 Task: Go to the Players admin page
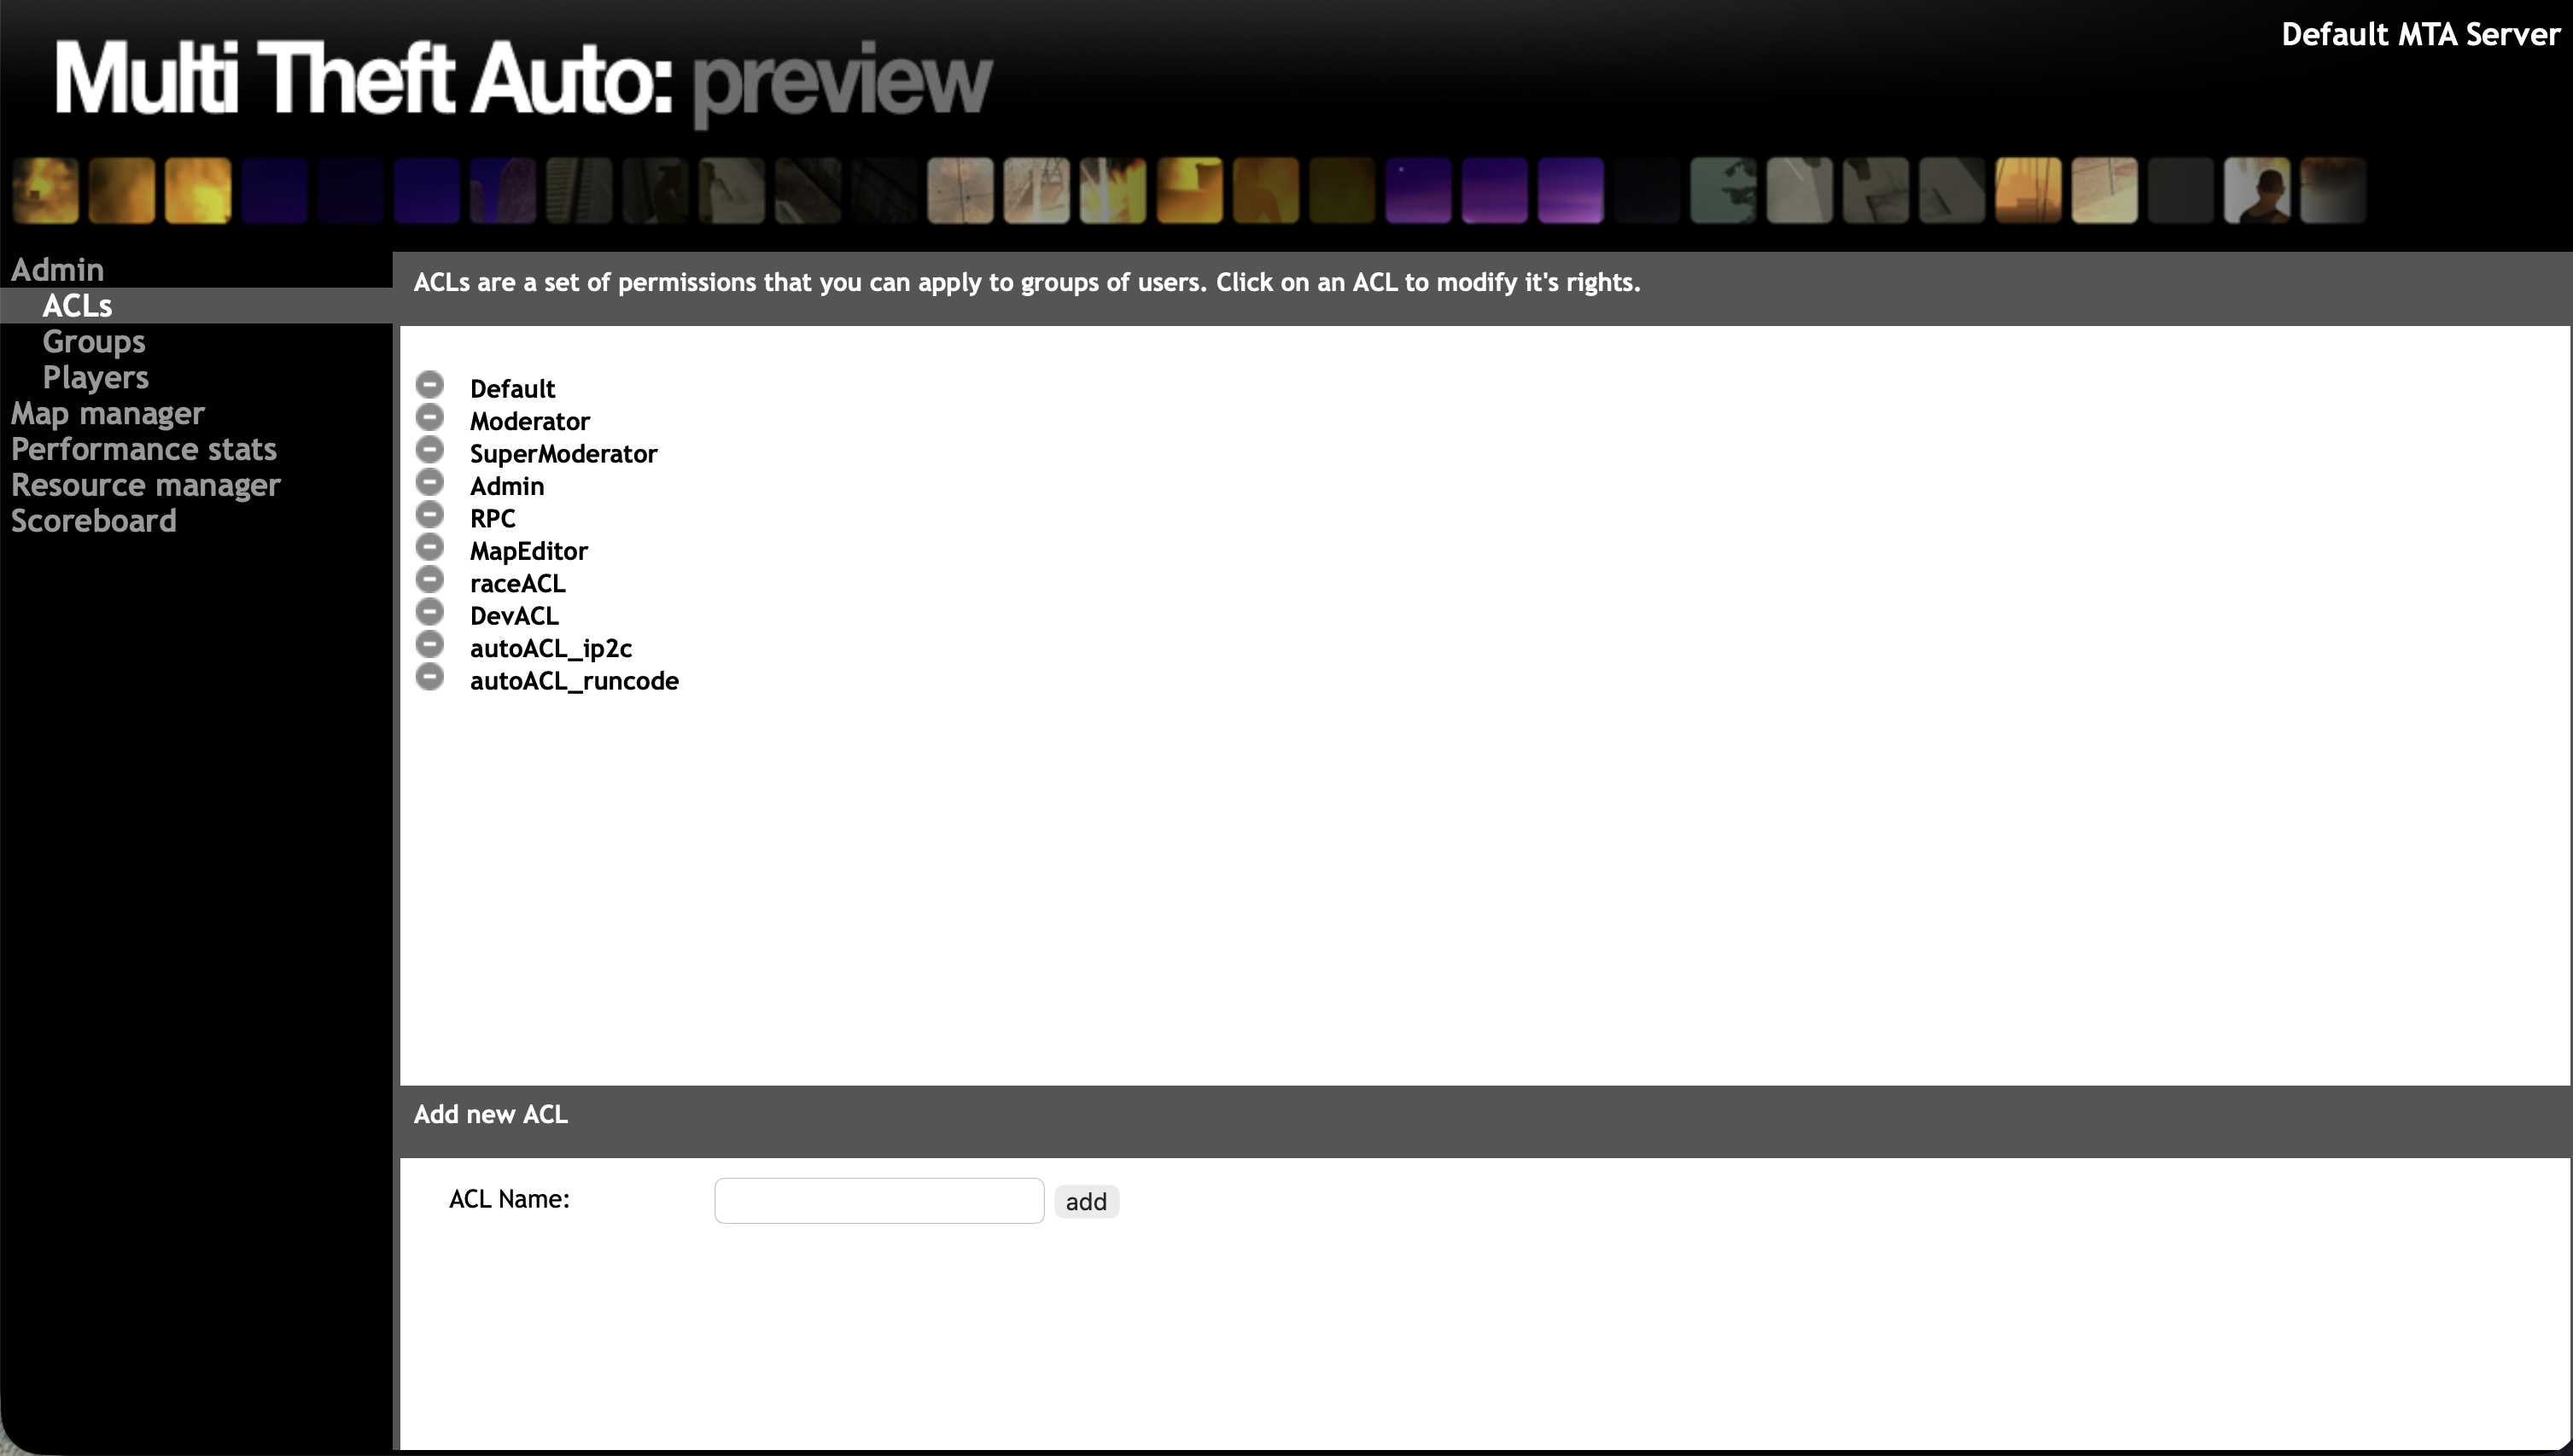(x=95, y=378)
